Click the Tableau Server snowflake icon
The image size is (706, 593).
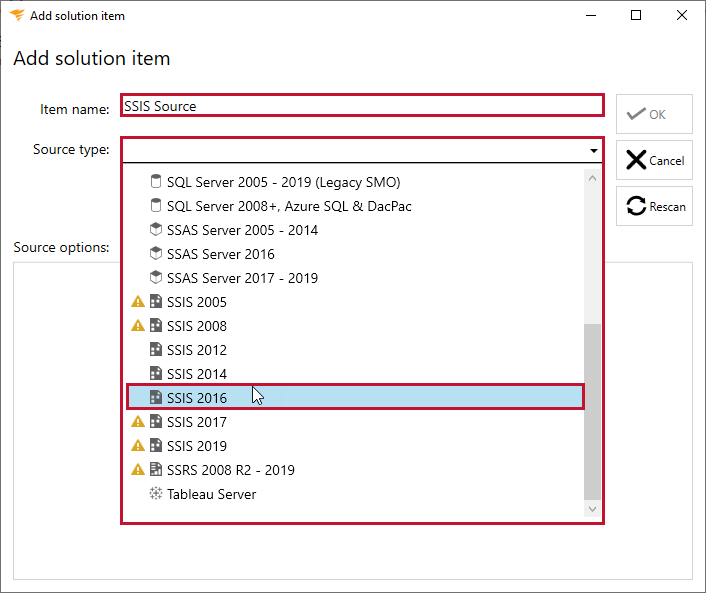coord(155,493)
